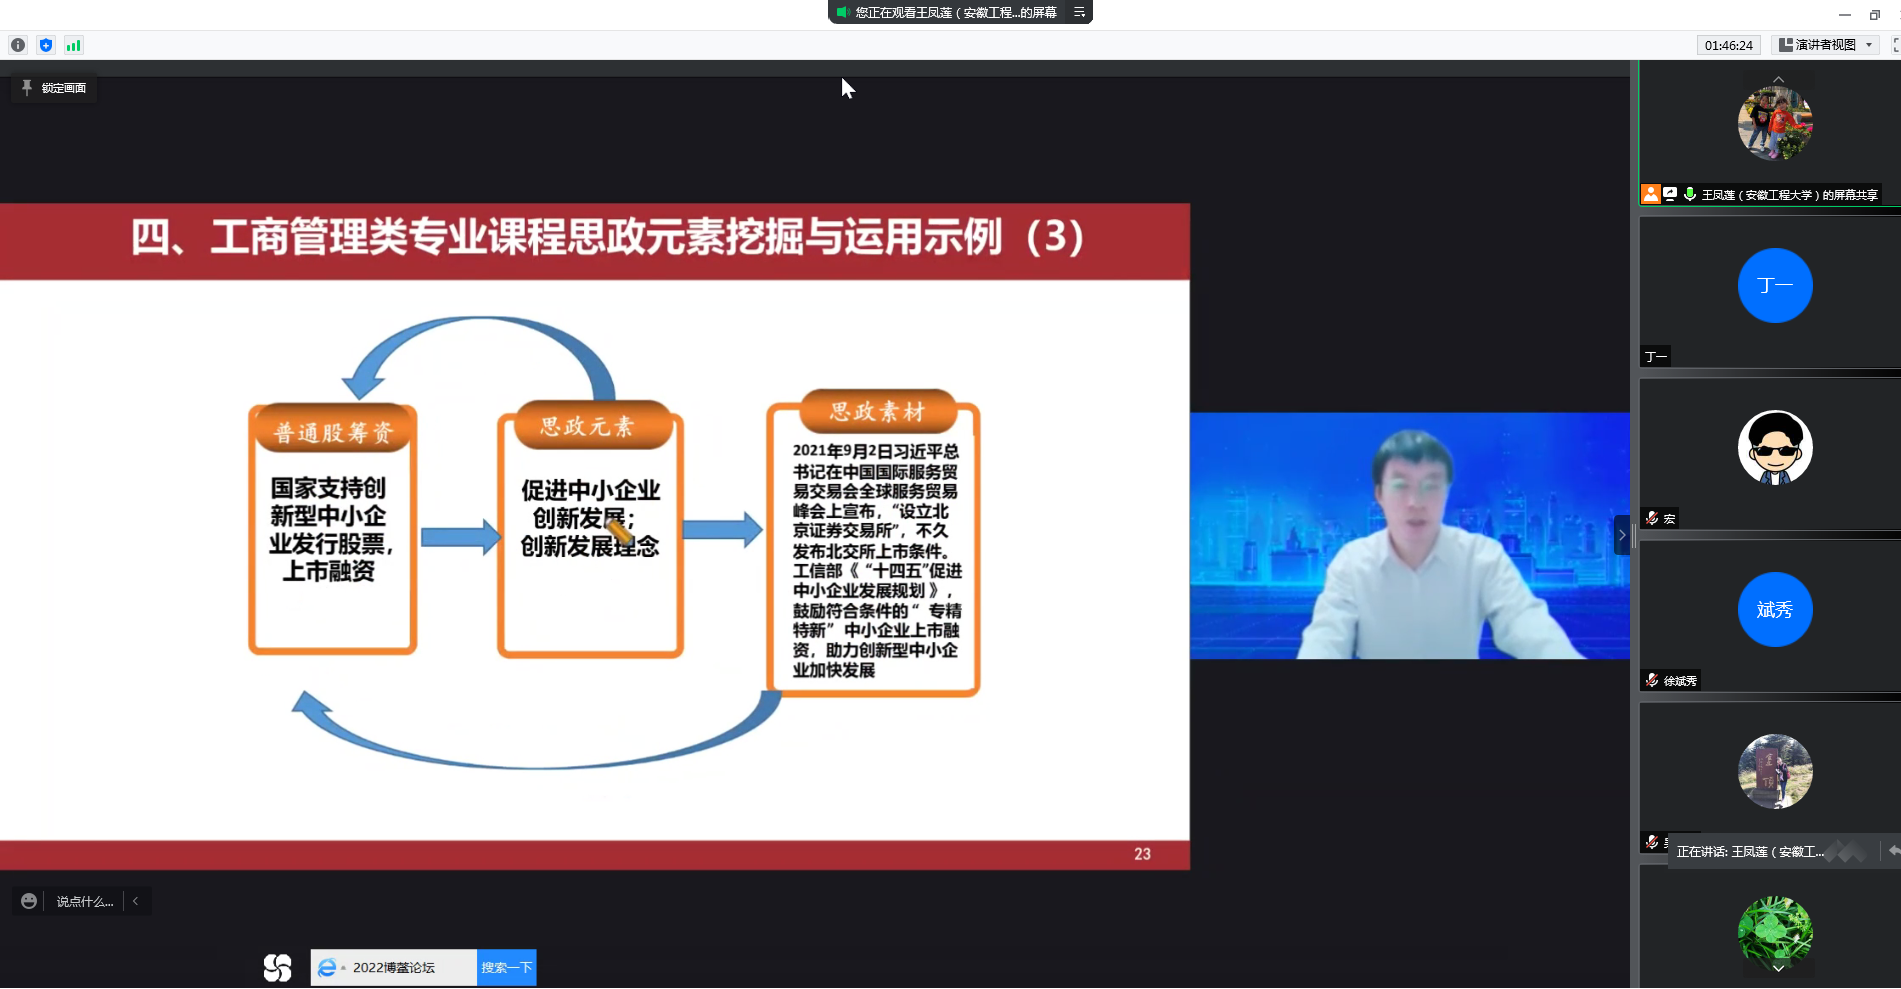Click the meeting info icon
The width and height of the screenshot is (1901, 989).
click(x=18, y=45)
